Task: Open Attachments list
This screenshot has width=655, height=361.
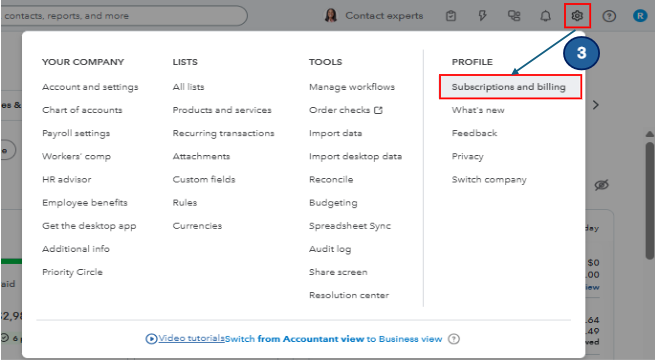Action: 201,157
